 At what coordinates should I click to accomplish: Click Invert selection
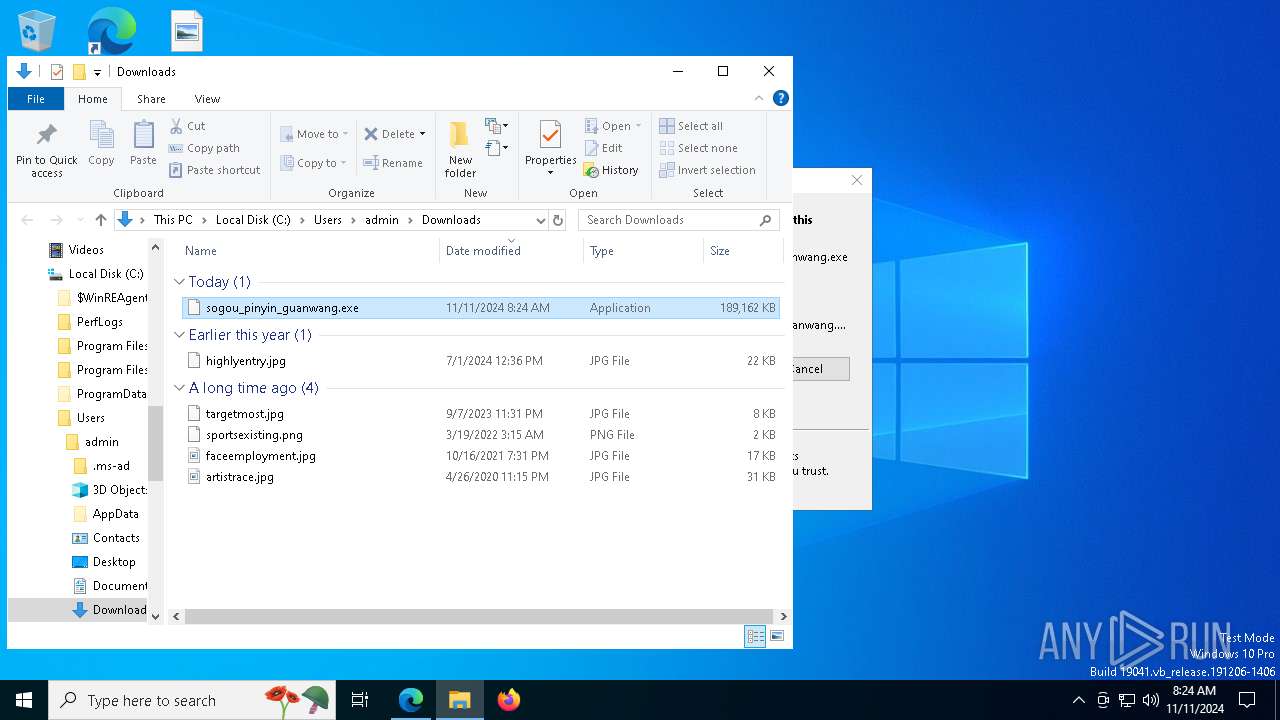click(x=707, y=170)
